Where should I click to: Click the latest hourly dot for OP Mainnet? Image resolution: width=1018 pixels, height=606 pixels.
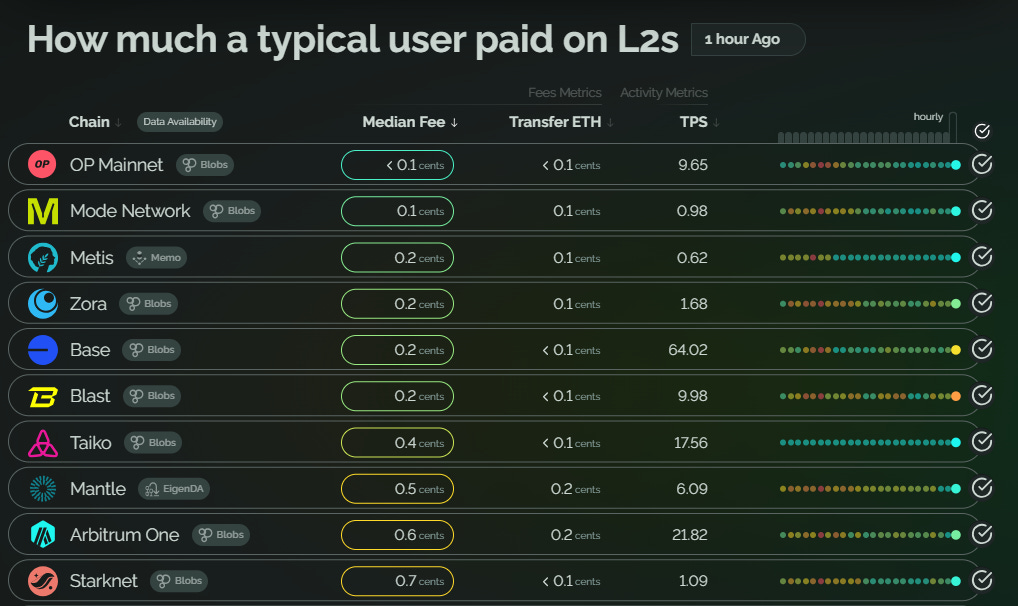[x=956, y=165]
